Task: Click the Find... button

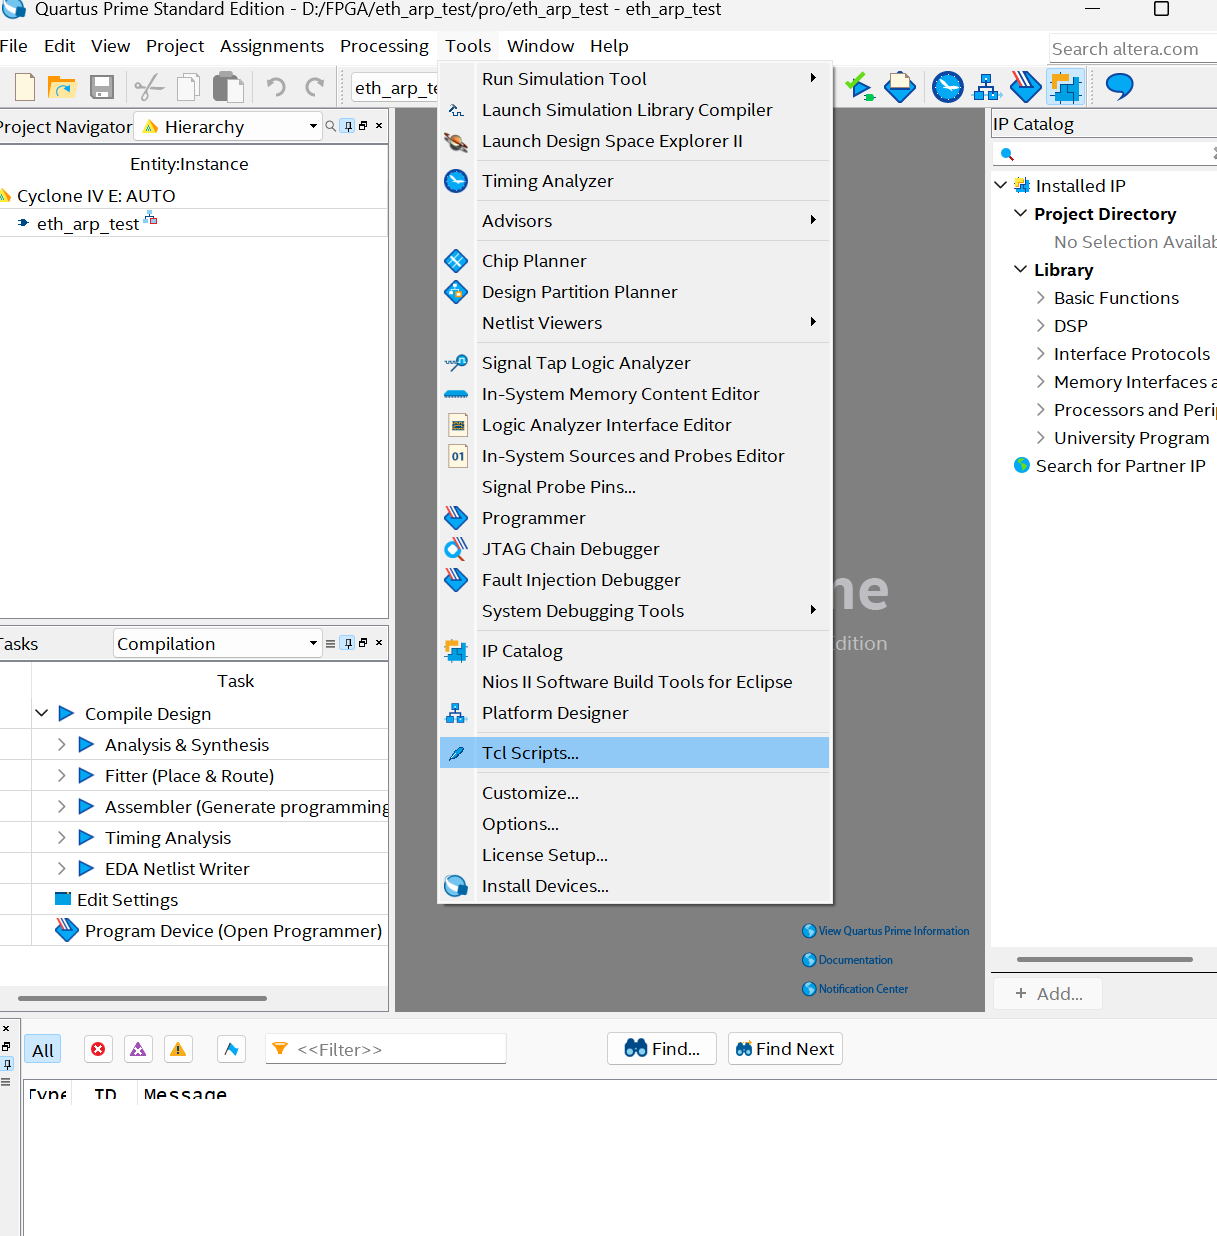Action: pyautogui.click(x=662, y=1049)
